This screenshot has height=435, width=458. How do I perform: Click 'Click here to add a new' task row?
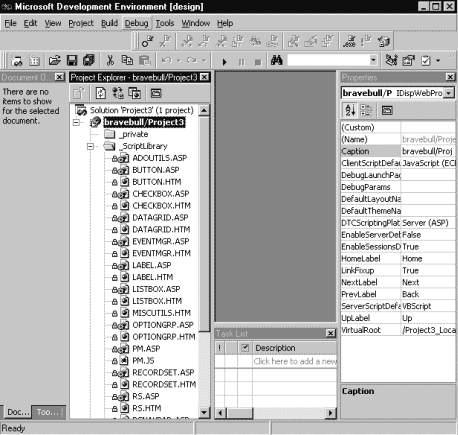295,361
